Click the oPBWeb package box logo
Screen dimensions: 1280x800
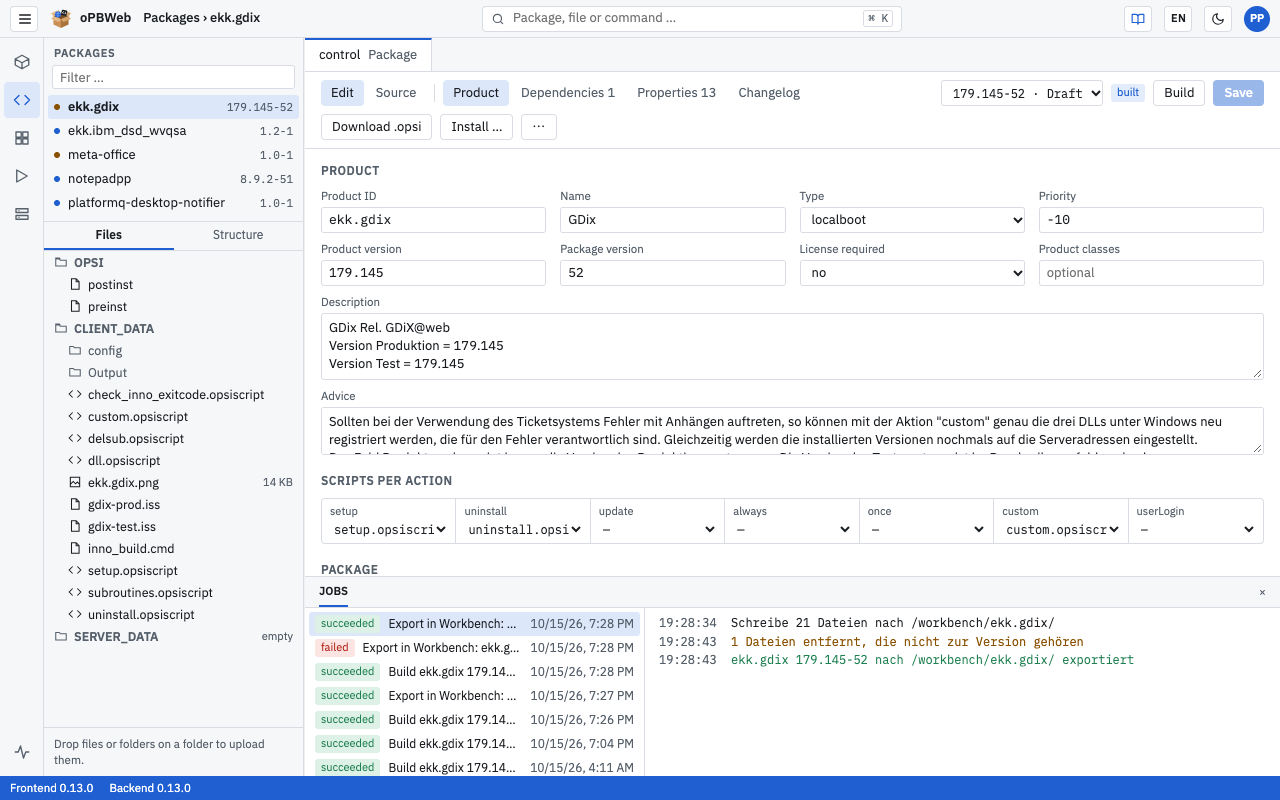coord(61,18)
